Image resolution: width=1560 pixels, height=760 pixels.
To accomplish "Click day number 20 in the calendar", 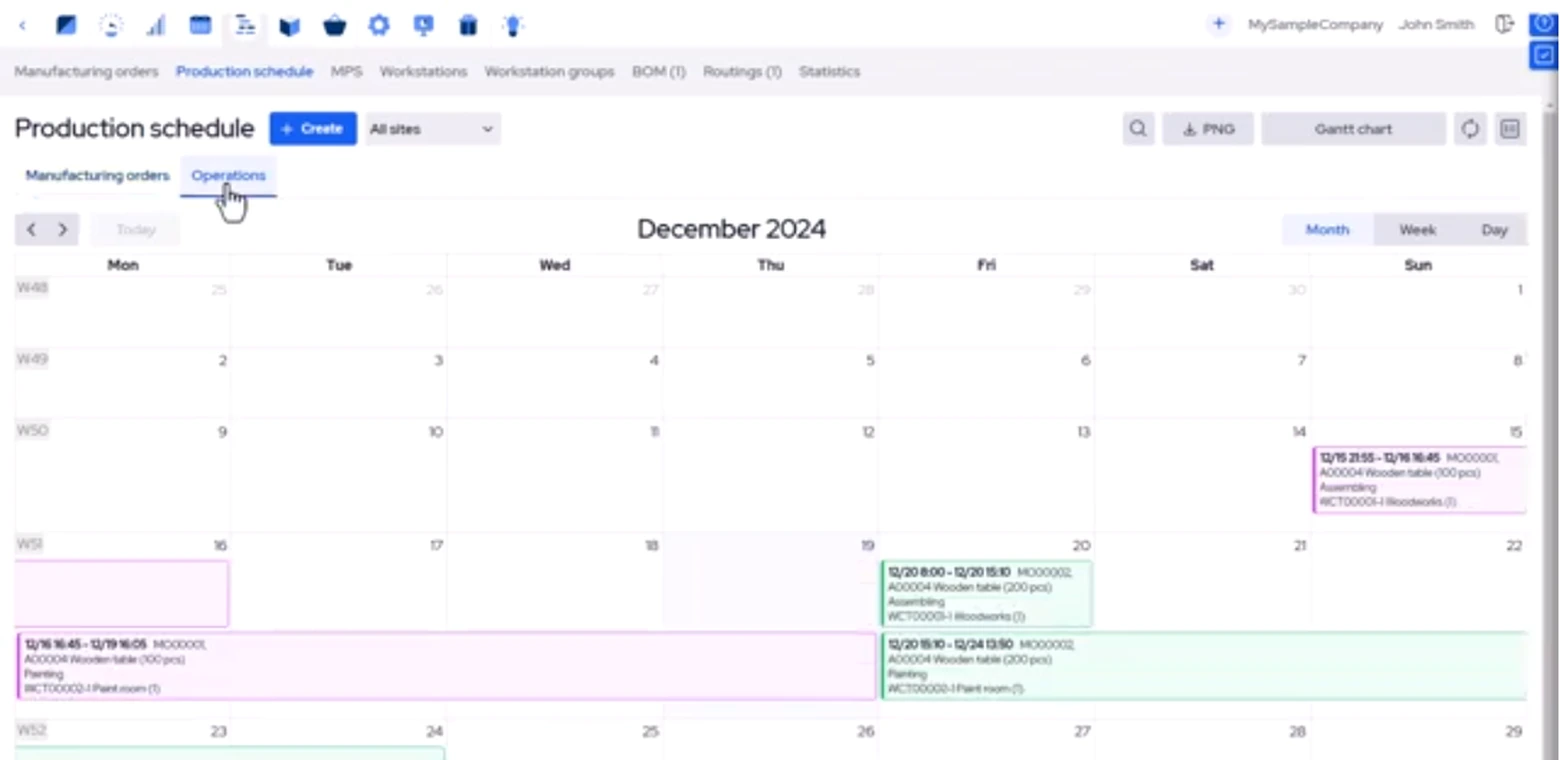I will [1081, 546].
